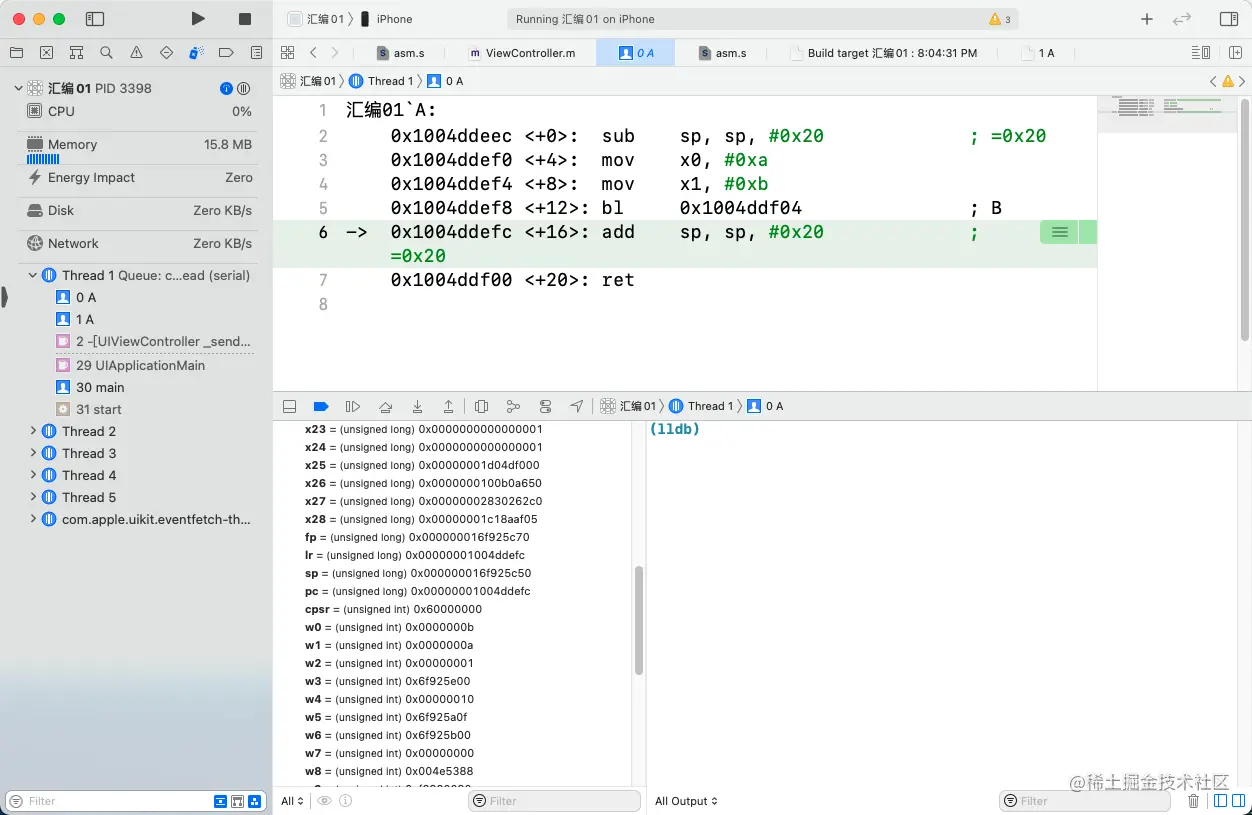1252x815 pixels.
Task: Go back in editor history
Action: point(313,53)
